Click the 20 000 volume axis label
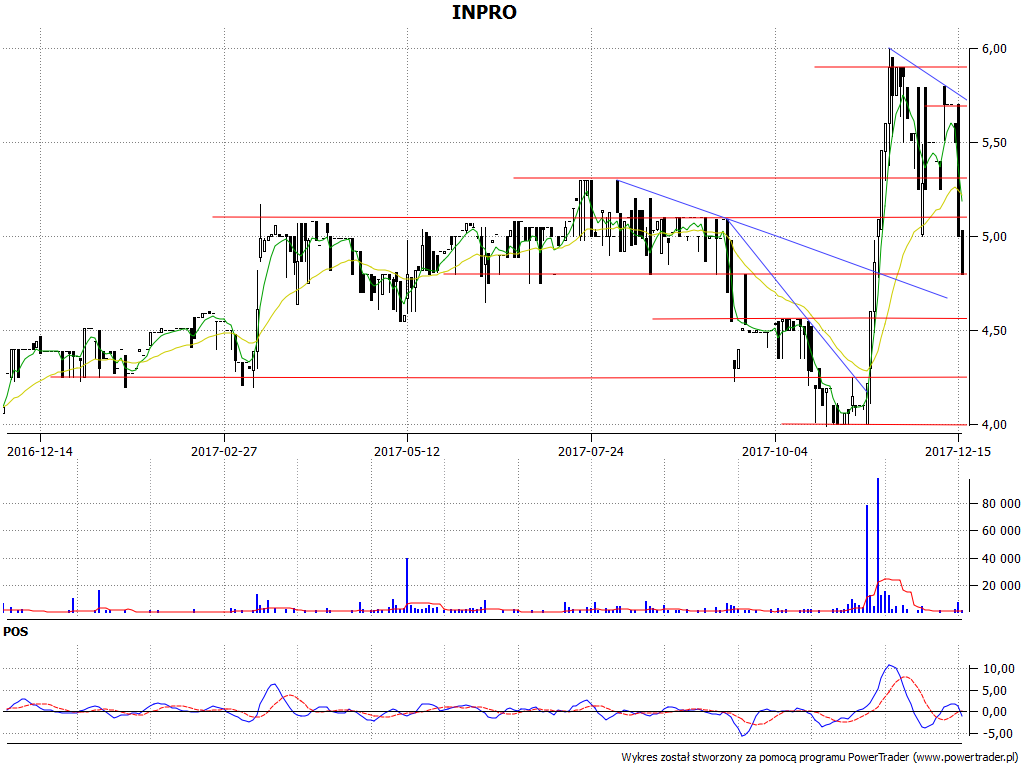 pos(1001,586)
